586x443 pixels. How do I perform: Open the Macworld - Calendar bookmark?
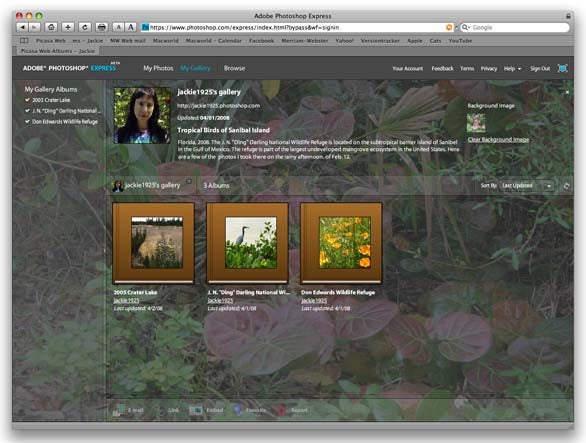213,40
